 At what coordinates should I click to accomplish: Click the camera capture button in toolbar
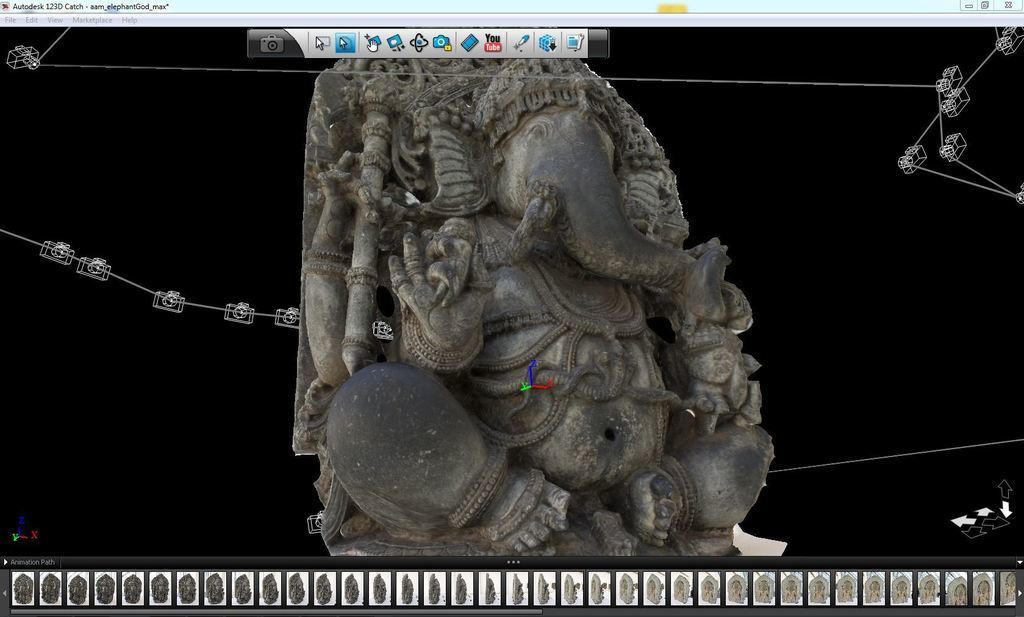[x=271, y=44]
